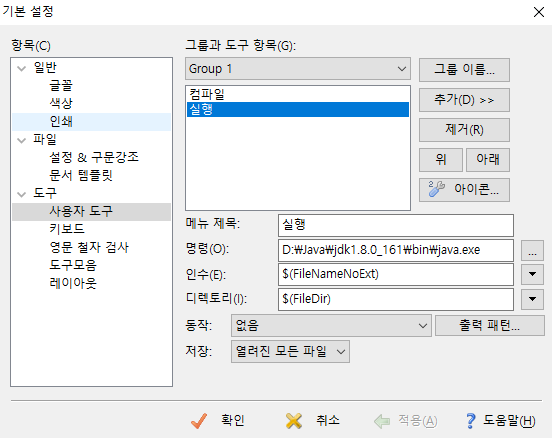Click the 제거(R) button
552x438 pixels.
(x=464, y=130)
